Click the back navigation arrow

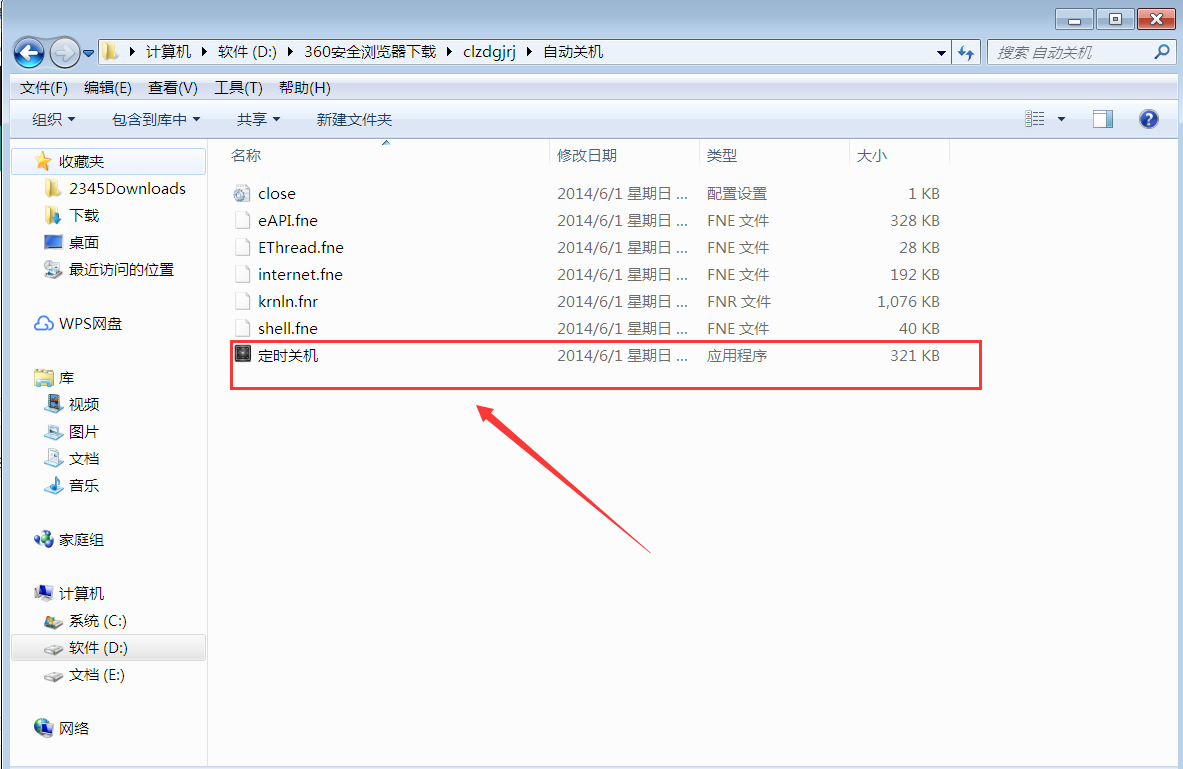[29, 52]
